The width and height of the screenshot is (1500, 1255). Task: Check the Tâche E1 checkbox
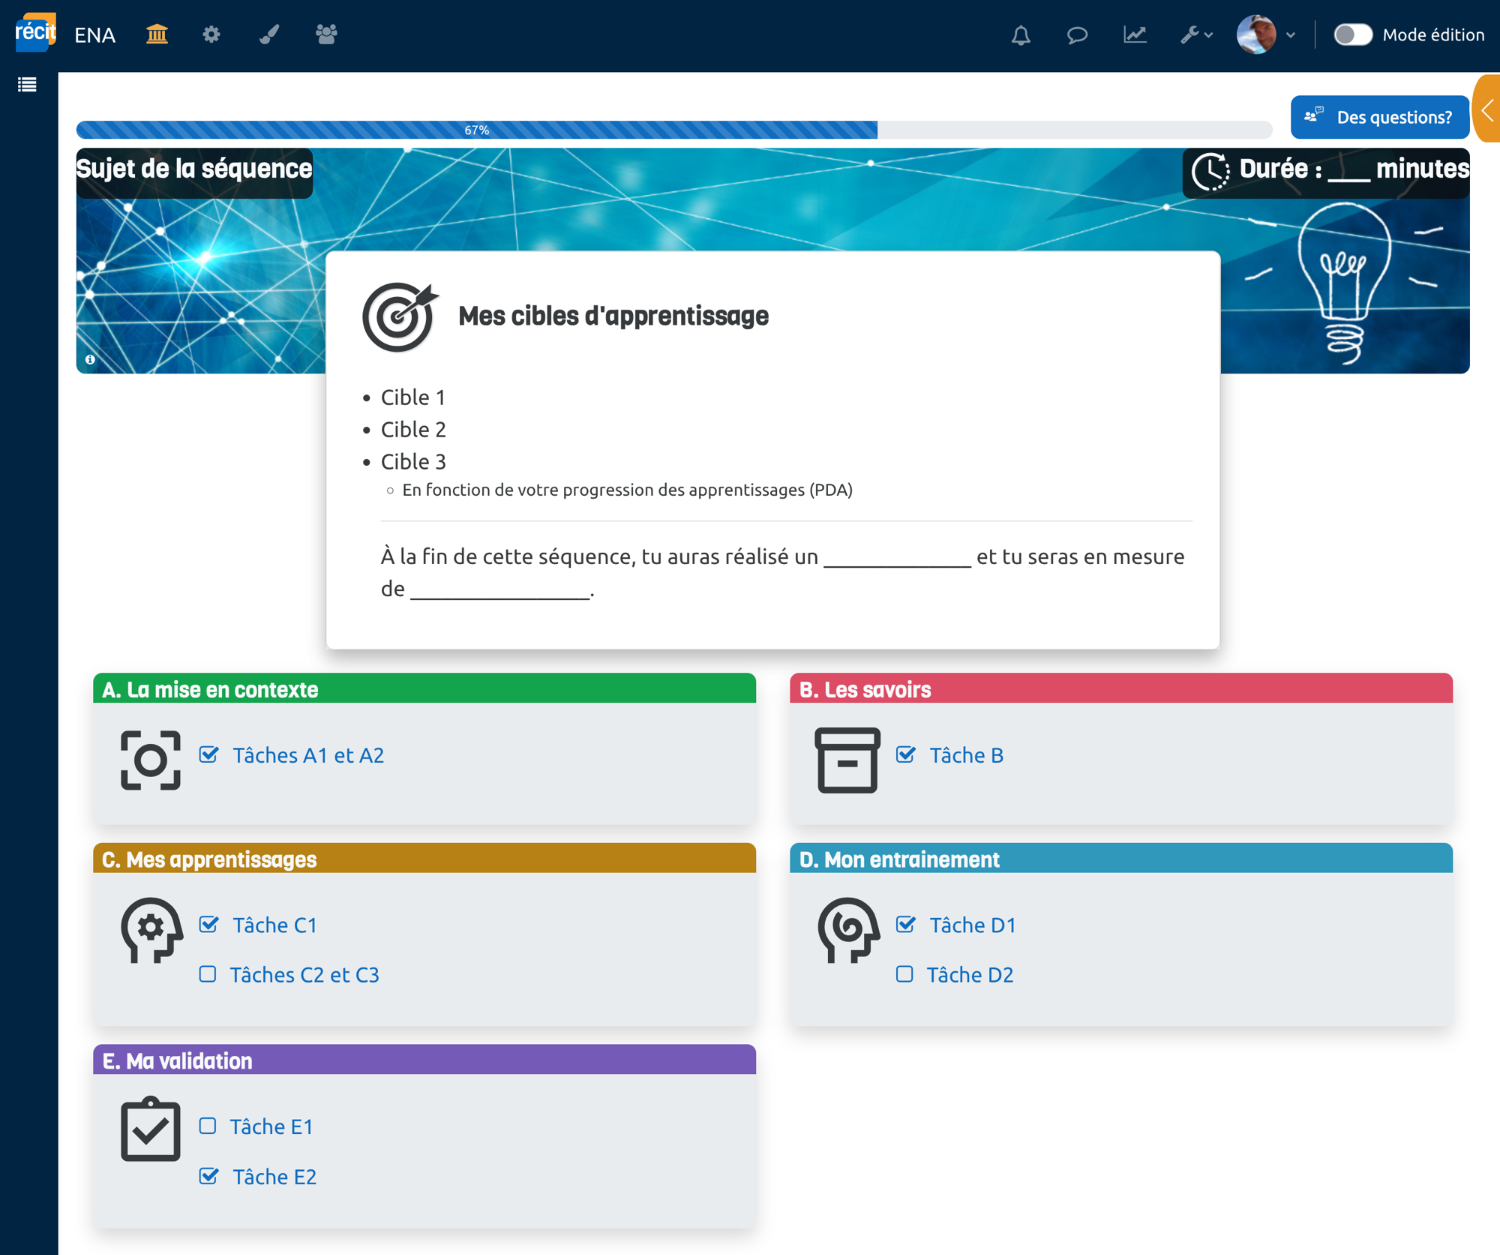(x=208, y=1126)
